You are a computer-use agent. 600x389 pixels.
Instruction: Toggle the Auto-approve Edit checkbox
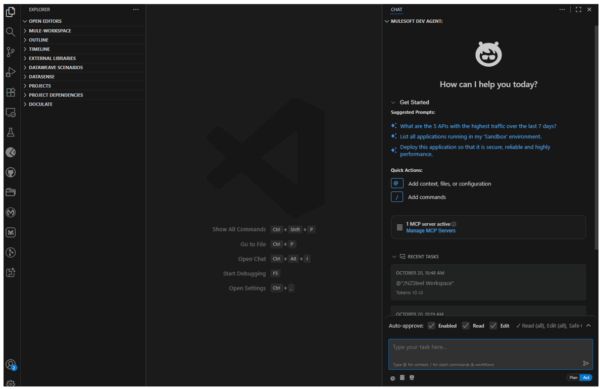click(x=493, y=326)
